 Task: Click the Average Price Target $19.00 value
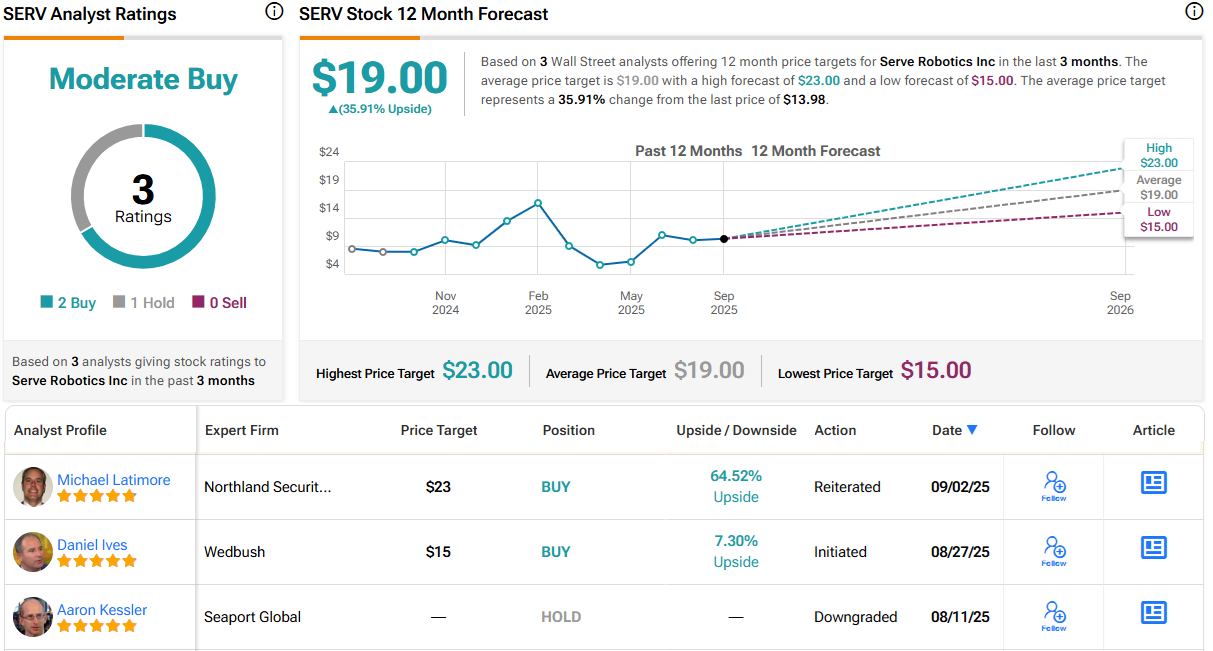point(709,370)
